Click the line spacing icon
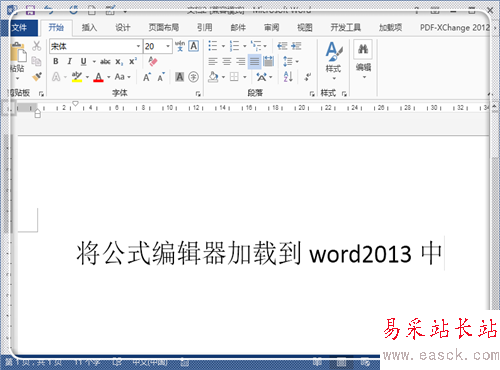Viewport: 500px width, 370px height. pos(287,61)
